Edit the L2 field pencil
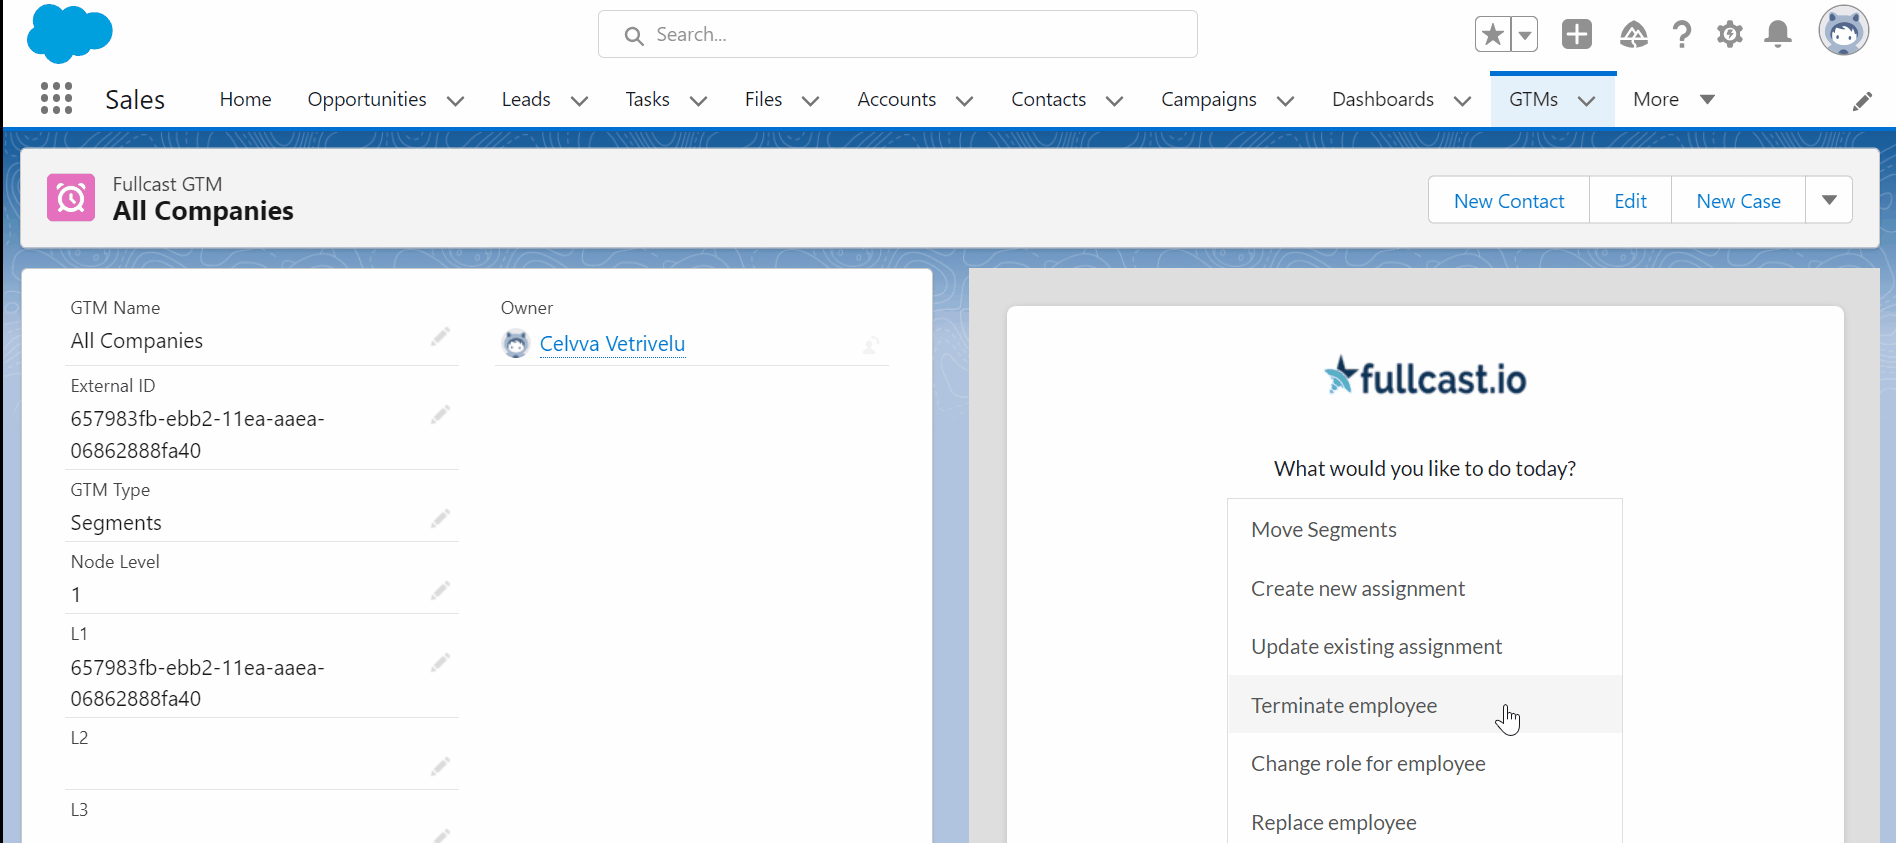The width and height of the screenshot is (1896, 843). [440, 767]
